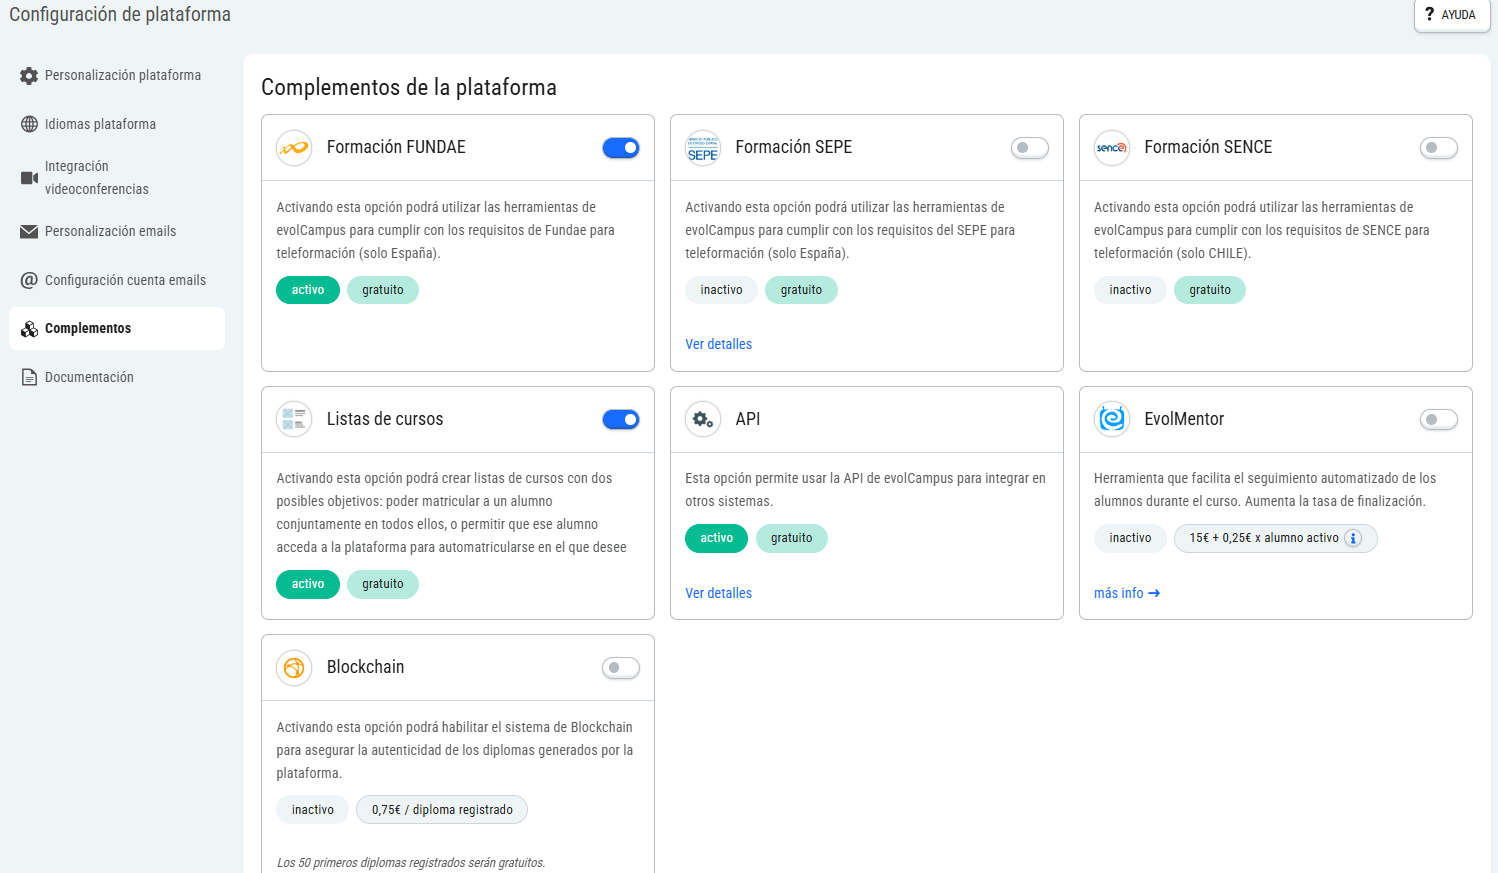Image resolution: width=1498 pixels, height=873 pixels.
Task: Click the 'Blockchain' card title
Action: point(365,667)
